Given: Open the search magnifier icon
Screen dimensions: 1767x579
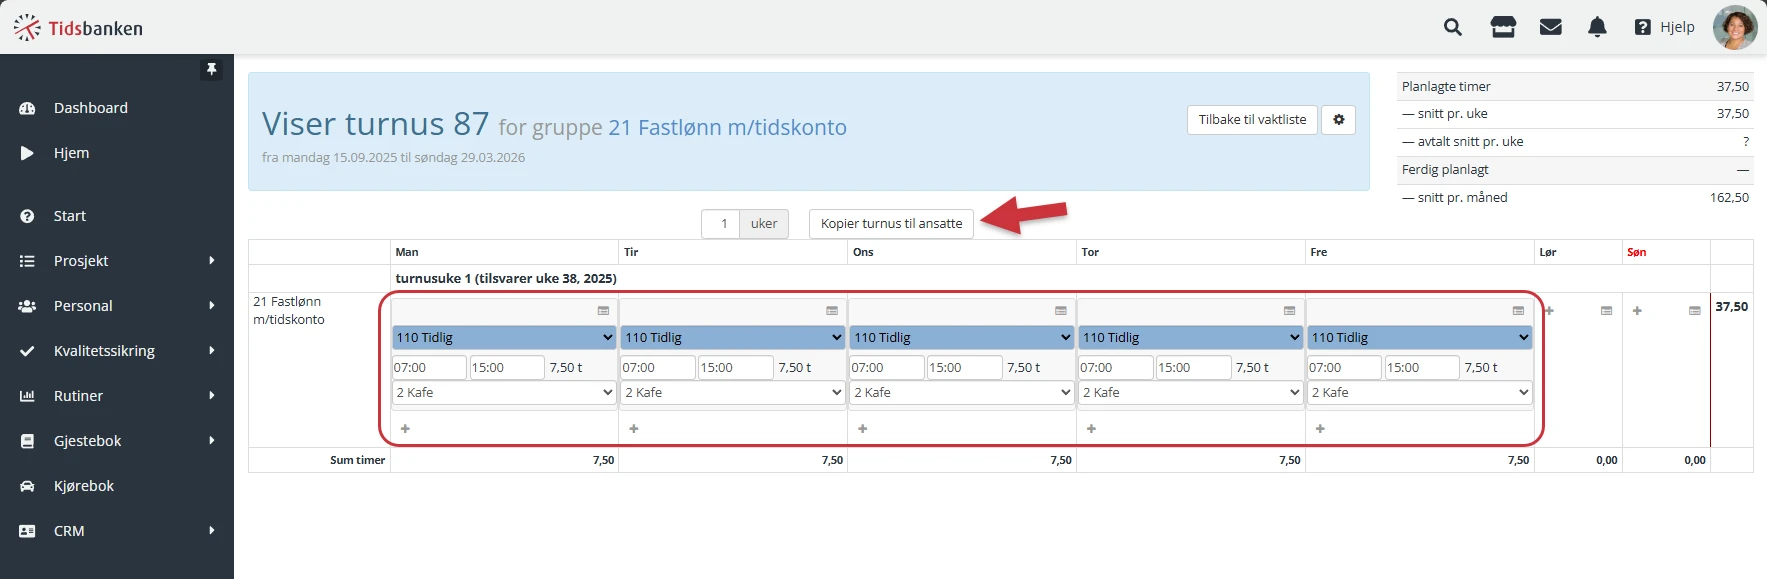Looking at the screenshot, I should pyautogui.click(x=1453, y=27).
